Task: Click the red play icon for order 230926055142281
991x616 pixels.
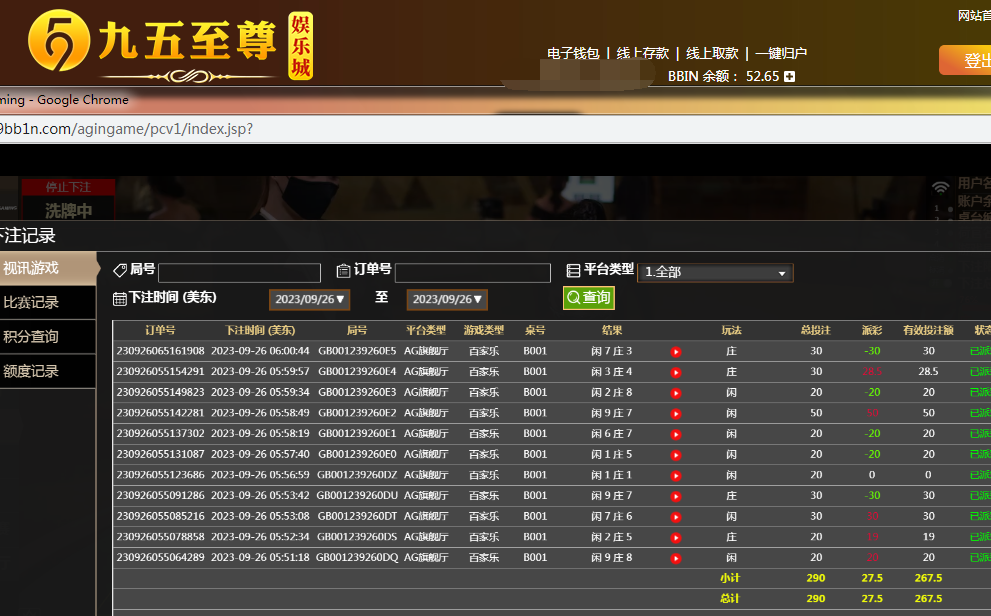Action: coord(676,414)
